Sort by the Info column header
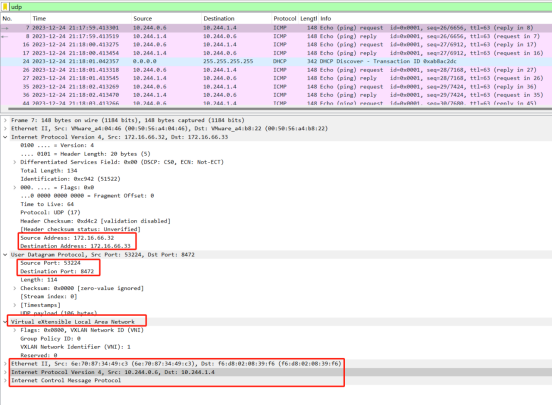This screenshot has height=405, width=552. click(326, 19)
